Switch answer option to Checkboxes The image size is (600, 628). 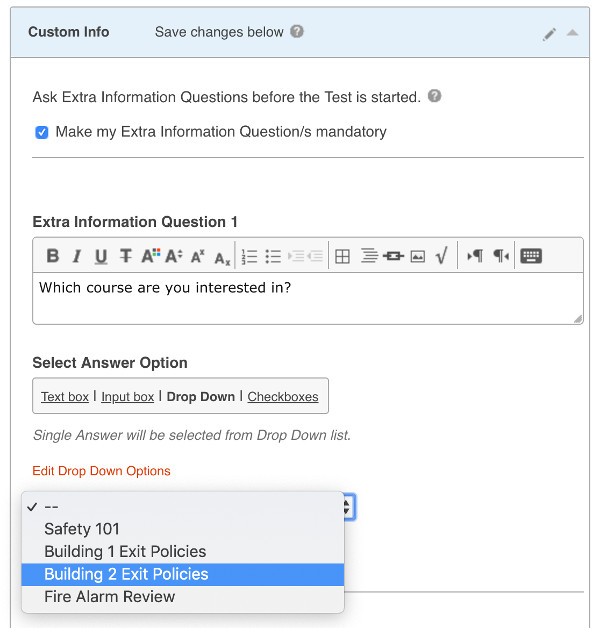[283, 397]
